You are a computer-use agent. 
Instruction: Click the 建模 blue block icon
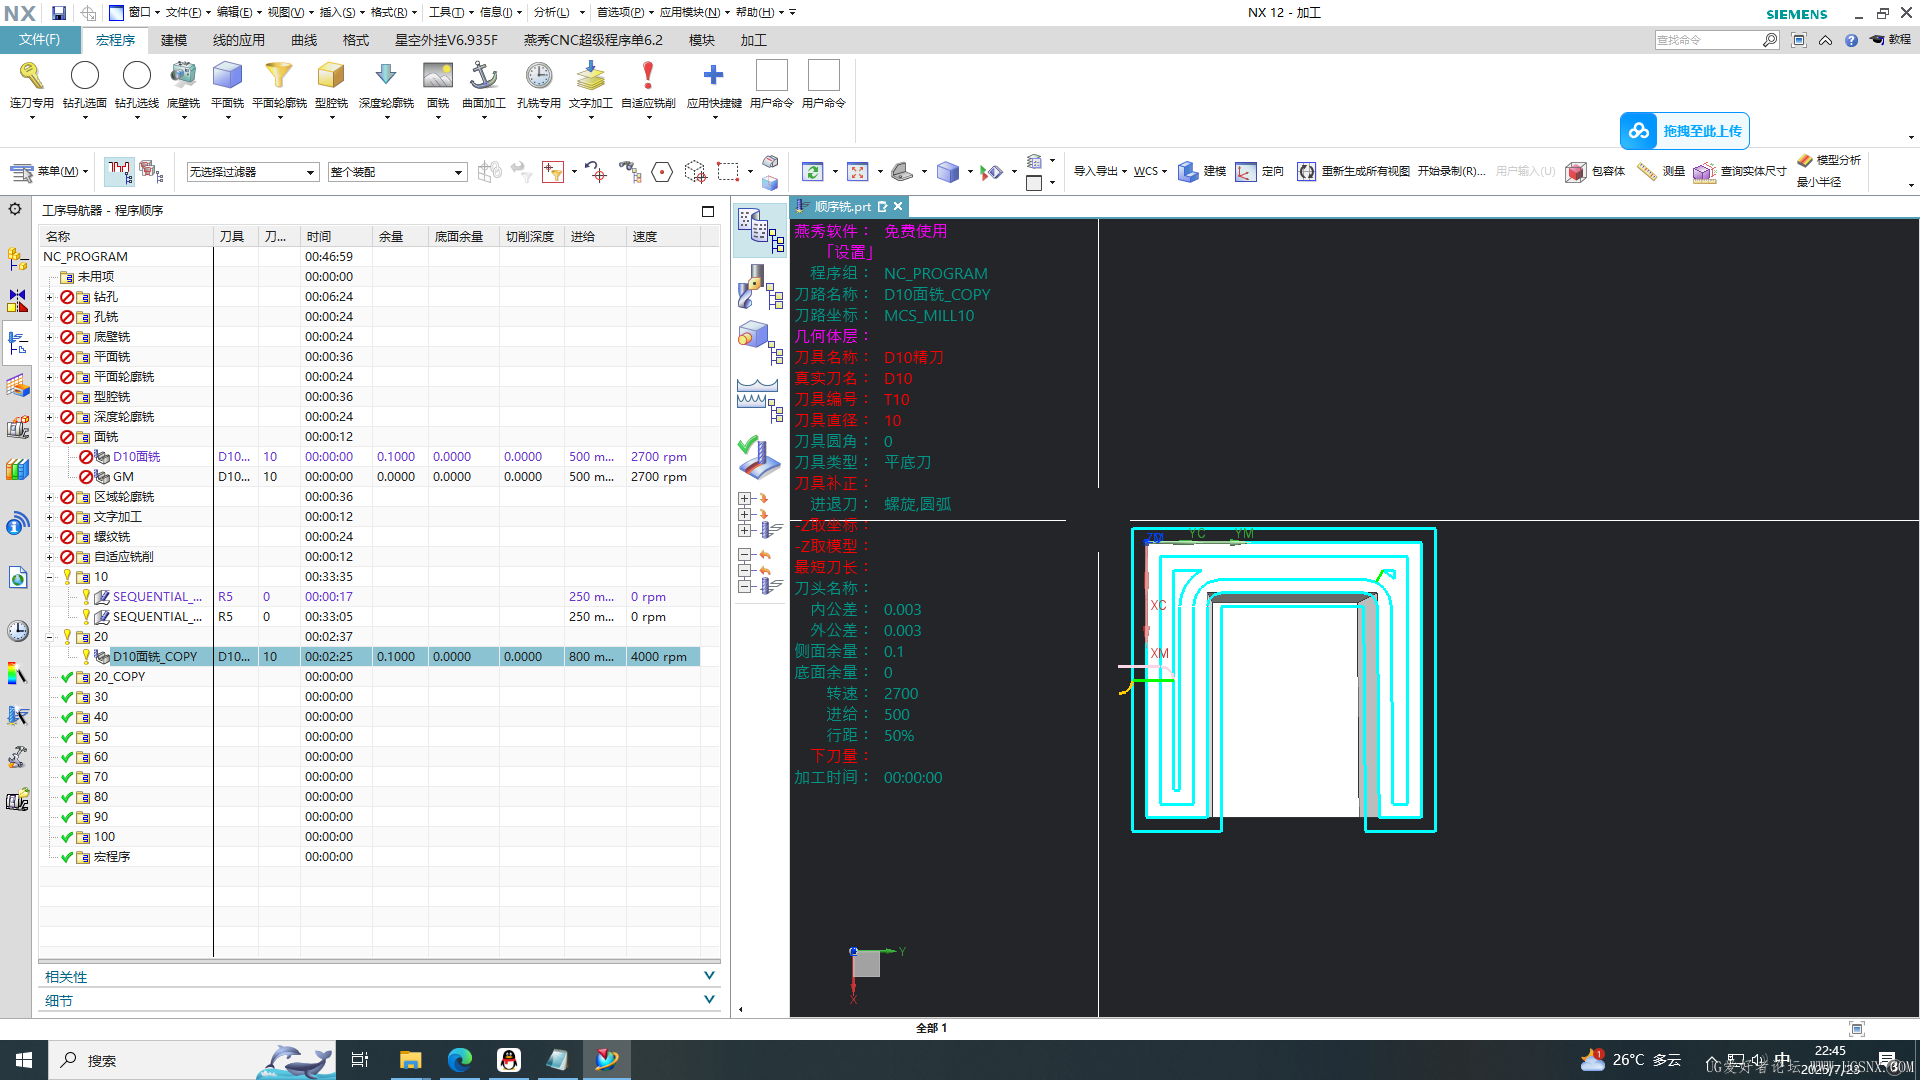click(1188, 172)
